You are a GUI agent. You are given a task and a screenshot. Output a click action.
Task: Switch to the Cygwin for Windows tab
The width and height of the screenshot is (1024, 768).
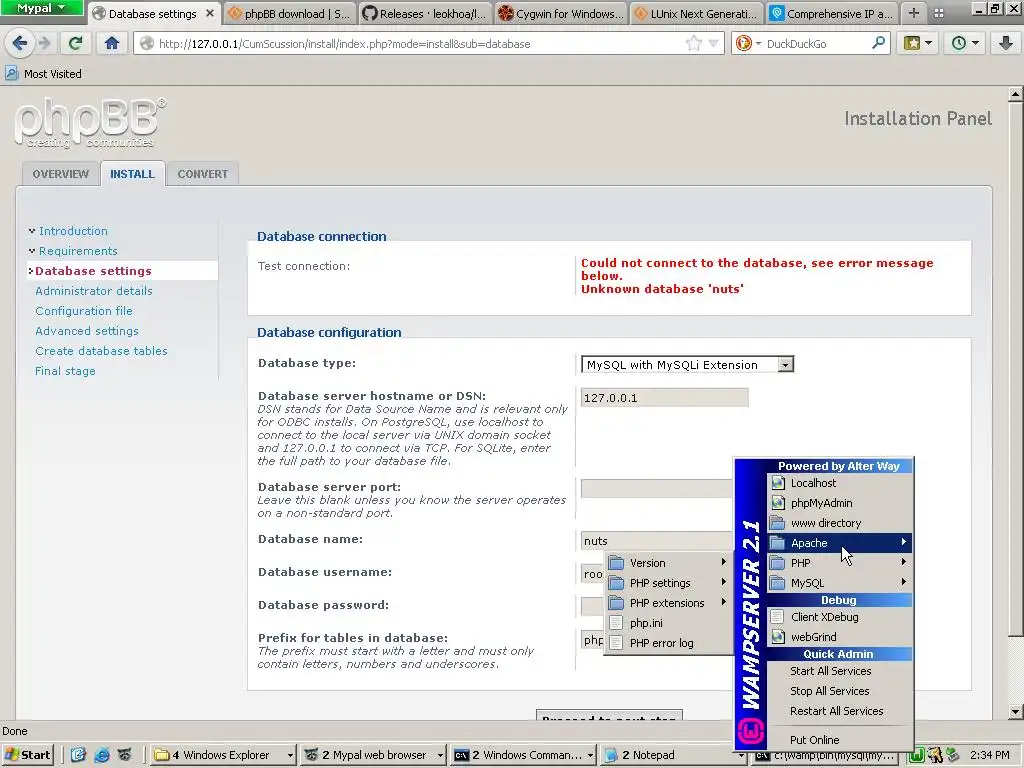point(561,14)
